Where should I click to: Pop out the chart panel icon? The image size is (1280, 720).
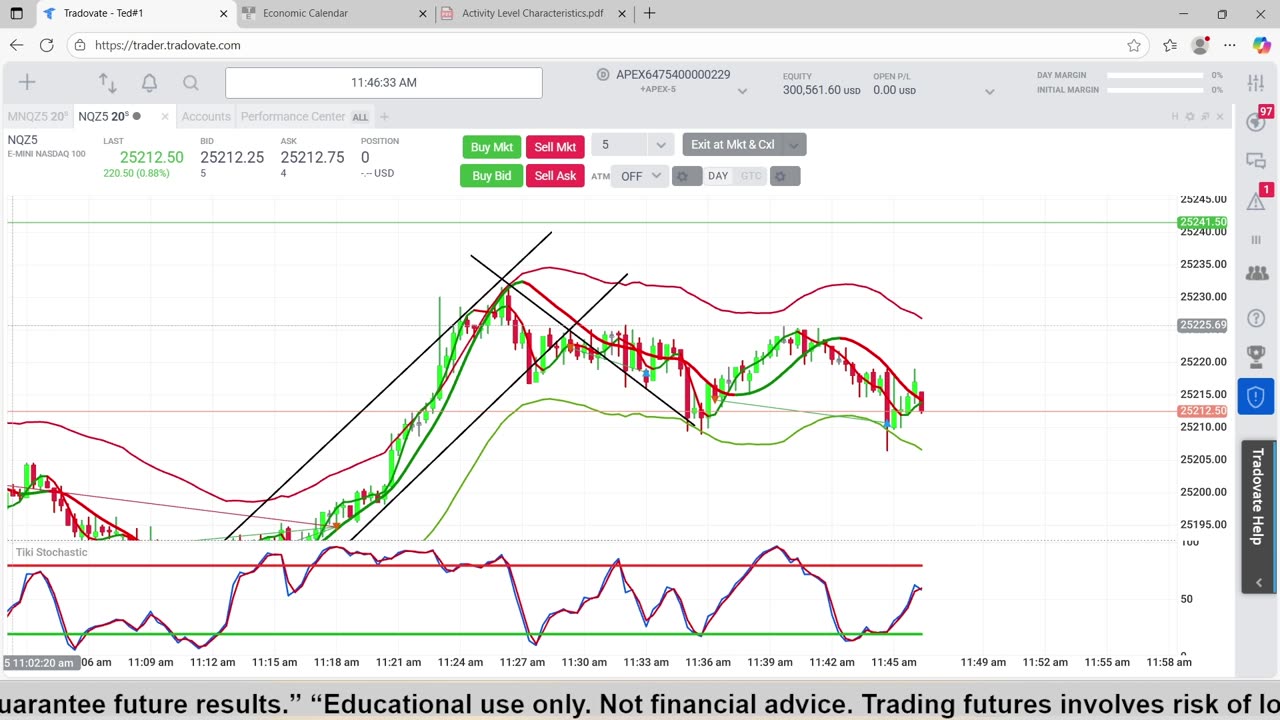tap(1205, 117)
